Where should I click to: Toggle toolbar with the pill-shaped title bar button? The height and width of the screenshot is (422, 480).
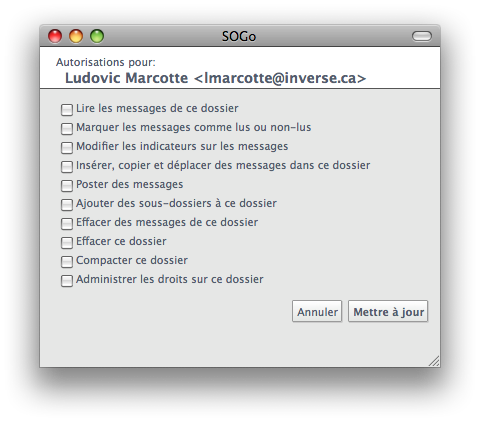tap(422, 36)
